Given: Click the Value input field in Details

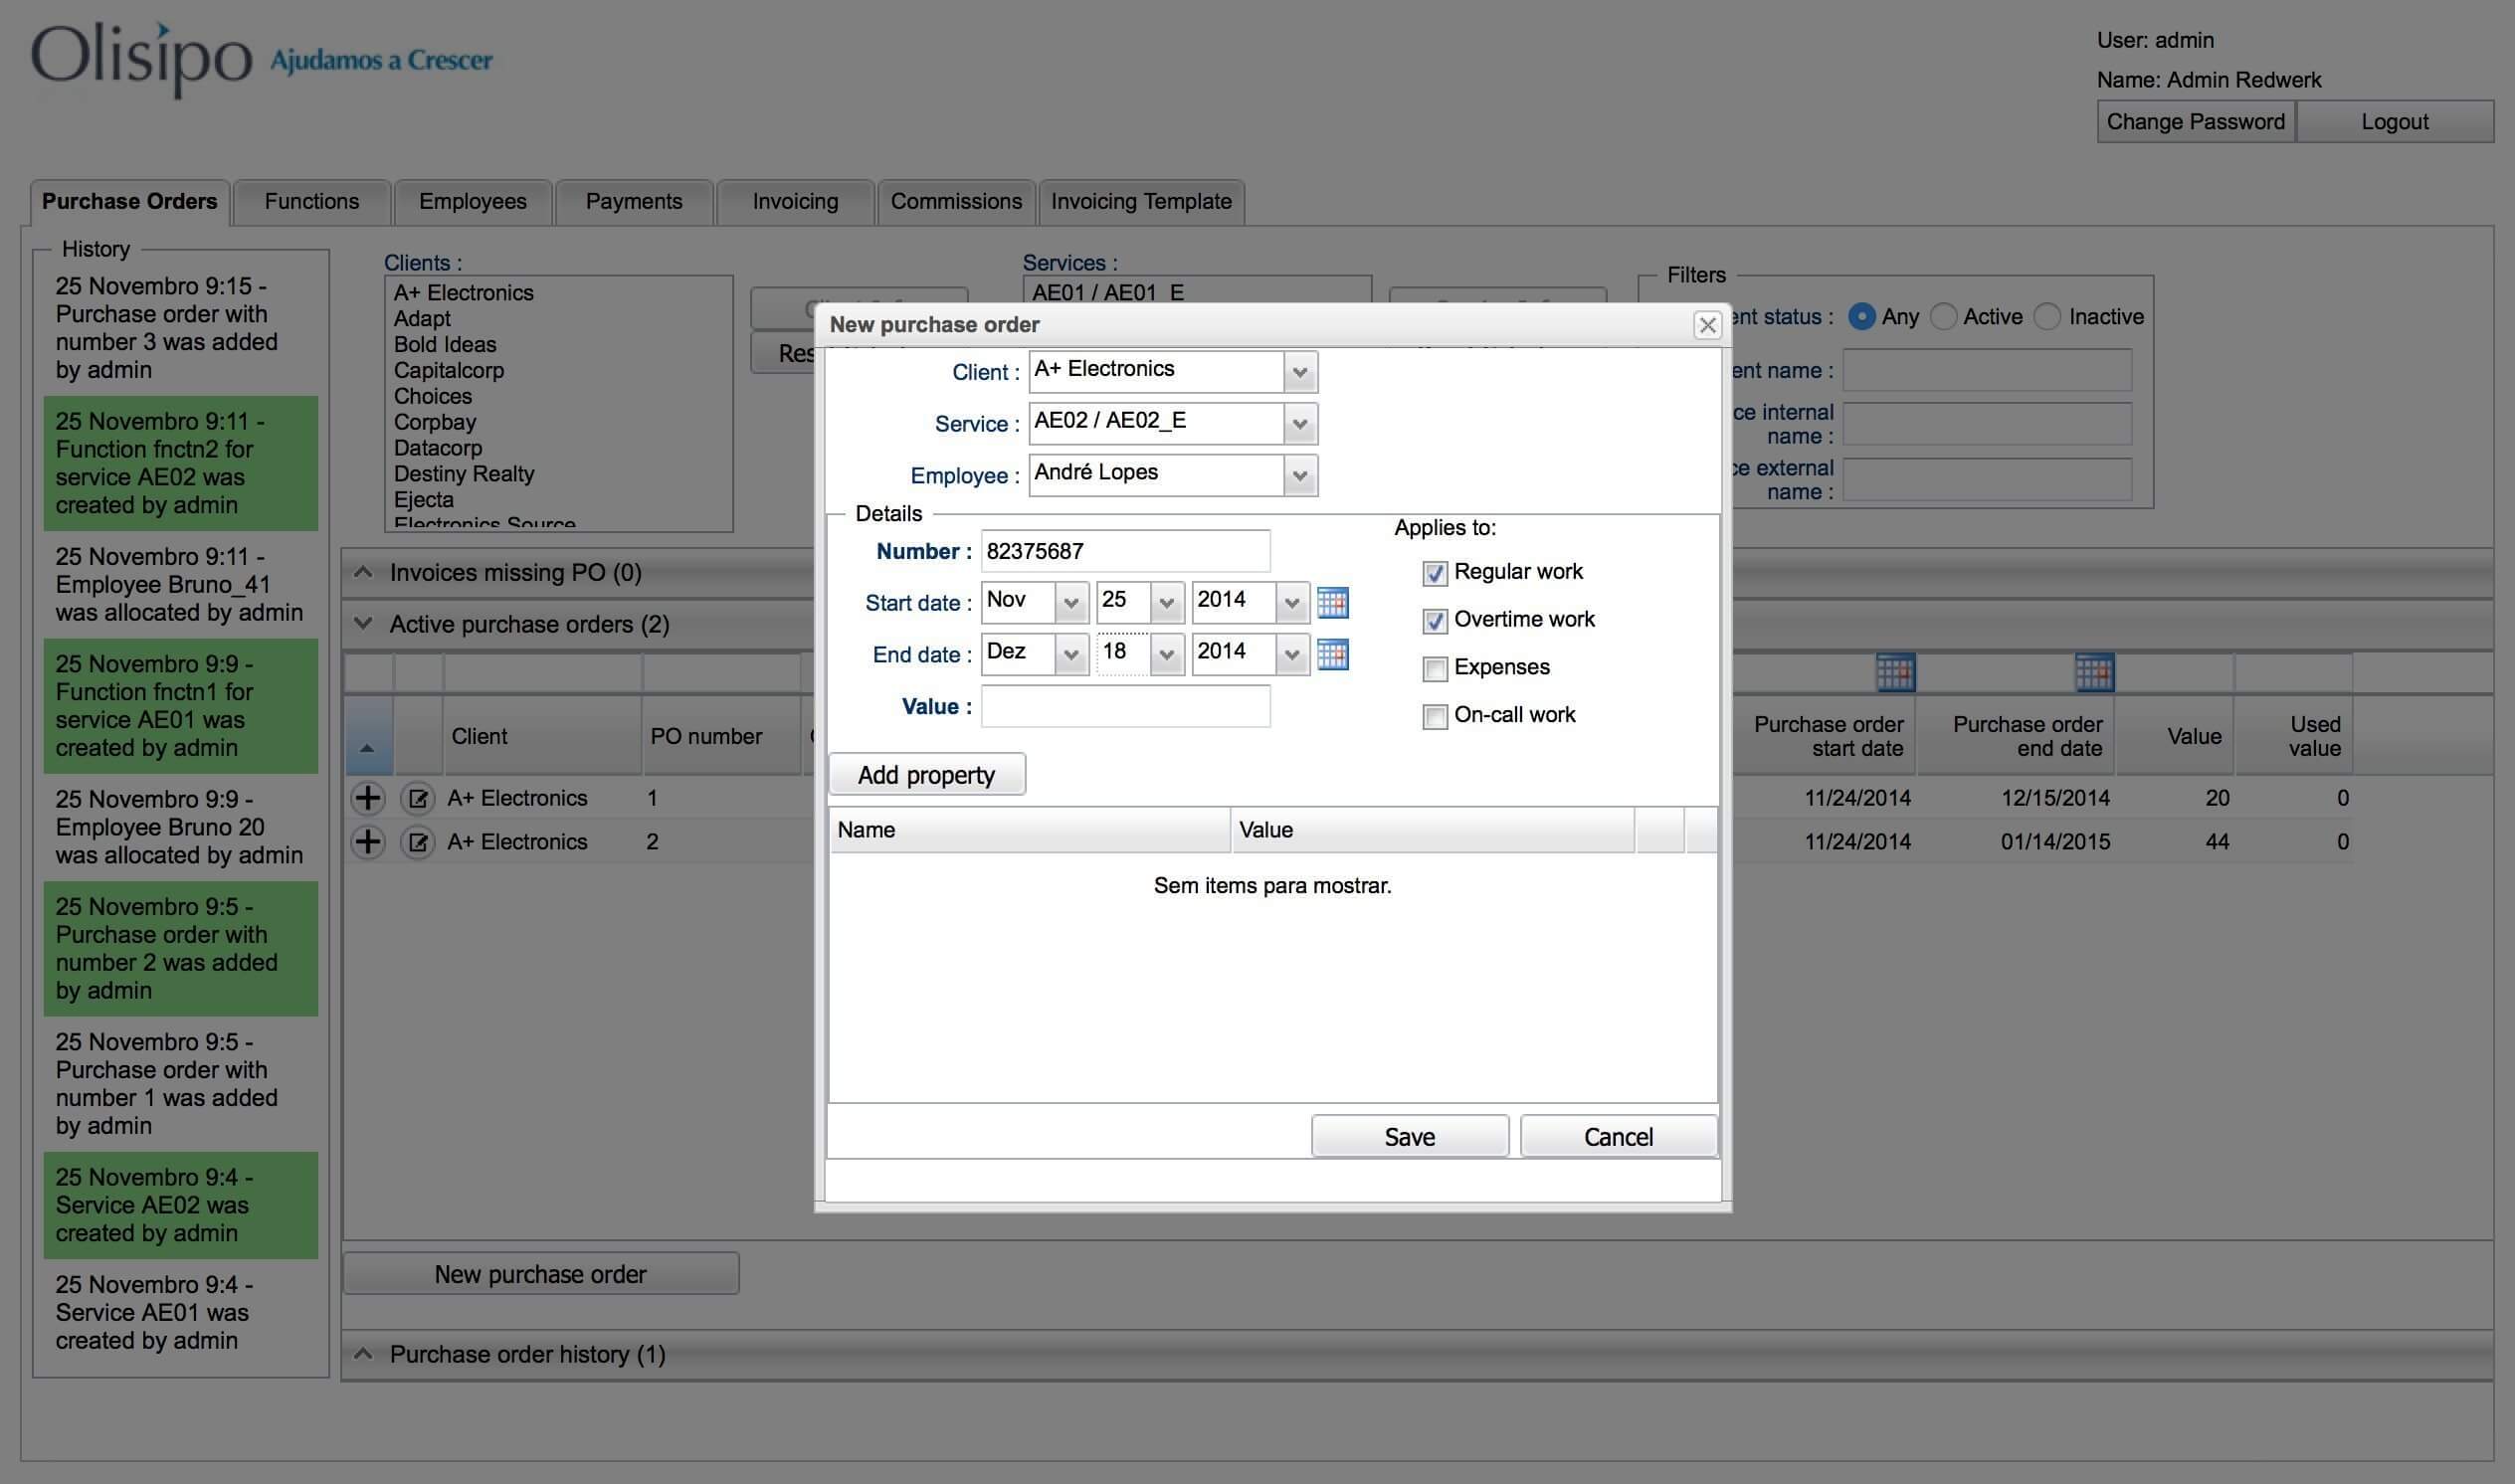Looking at the screenshot, I should click(1125, 707).
